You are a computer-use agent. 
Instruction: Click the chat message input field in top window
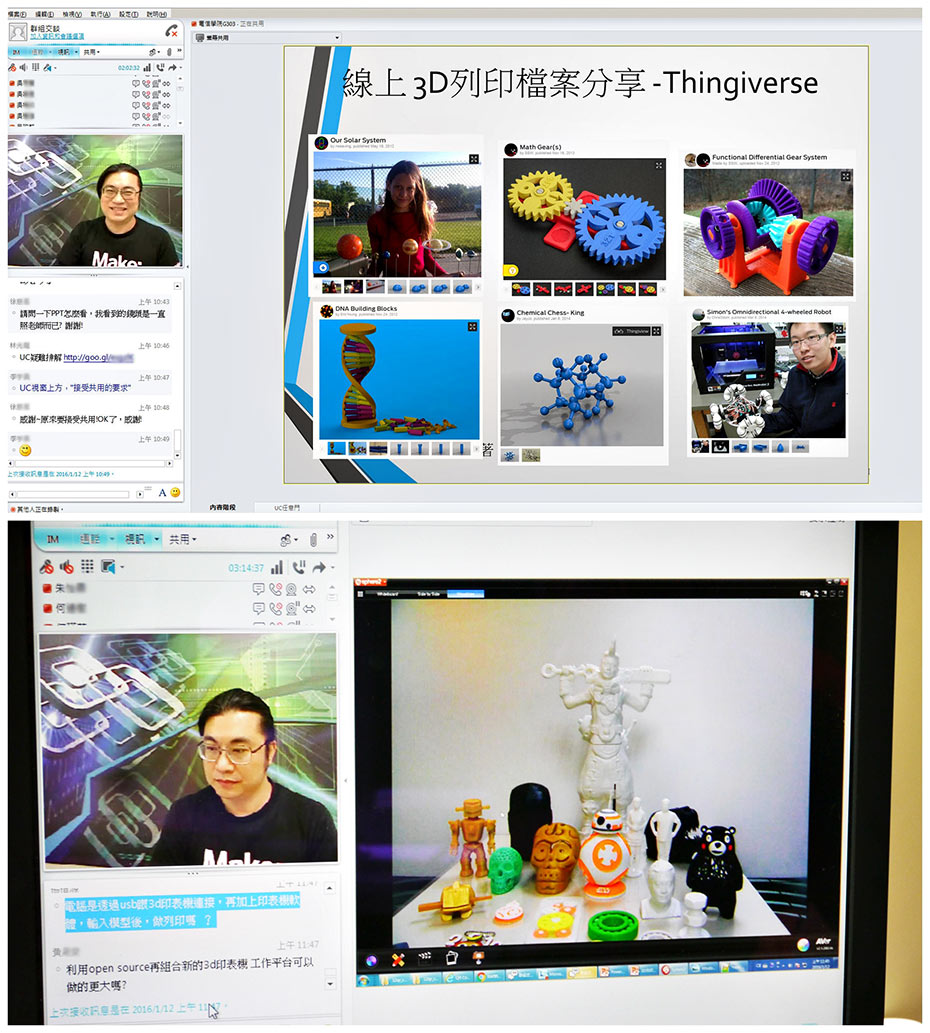[74, 494]
